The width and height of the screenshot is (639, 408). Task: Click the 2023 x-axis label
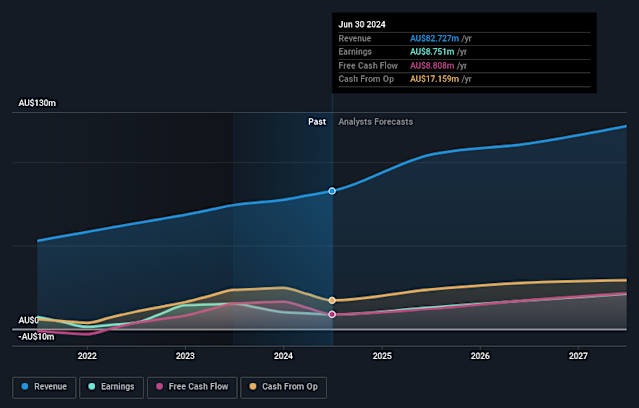185,355
